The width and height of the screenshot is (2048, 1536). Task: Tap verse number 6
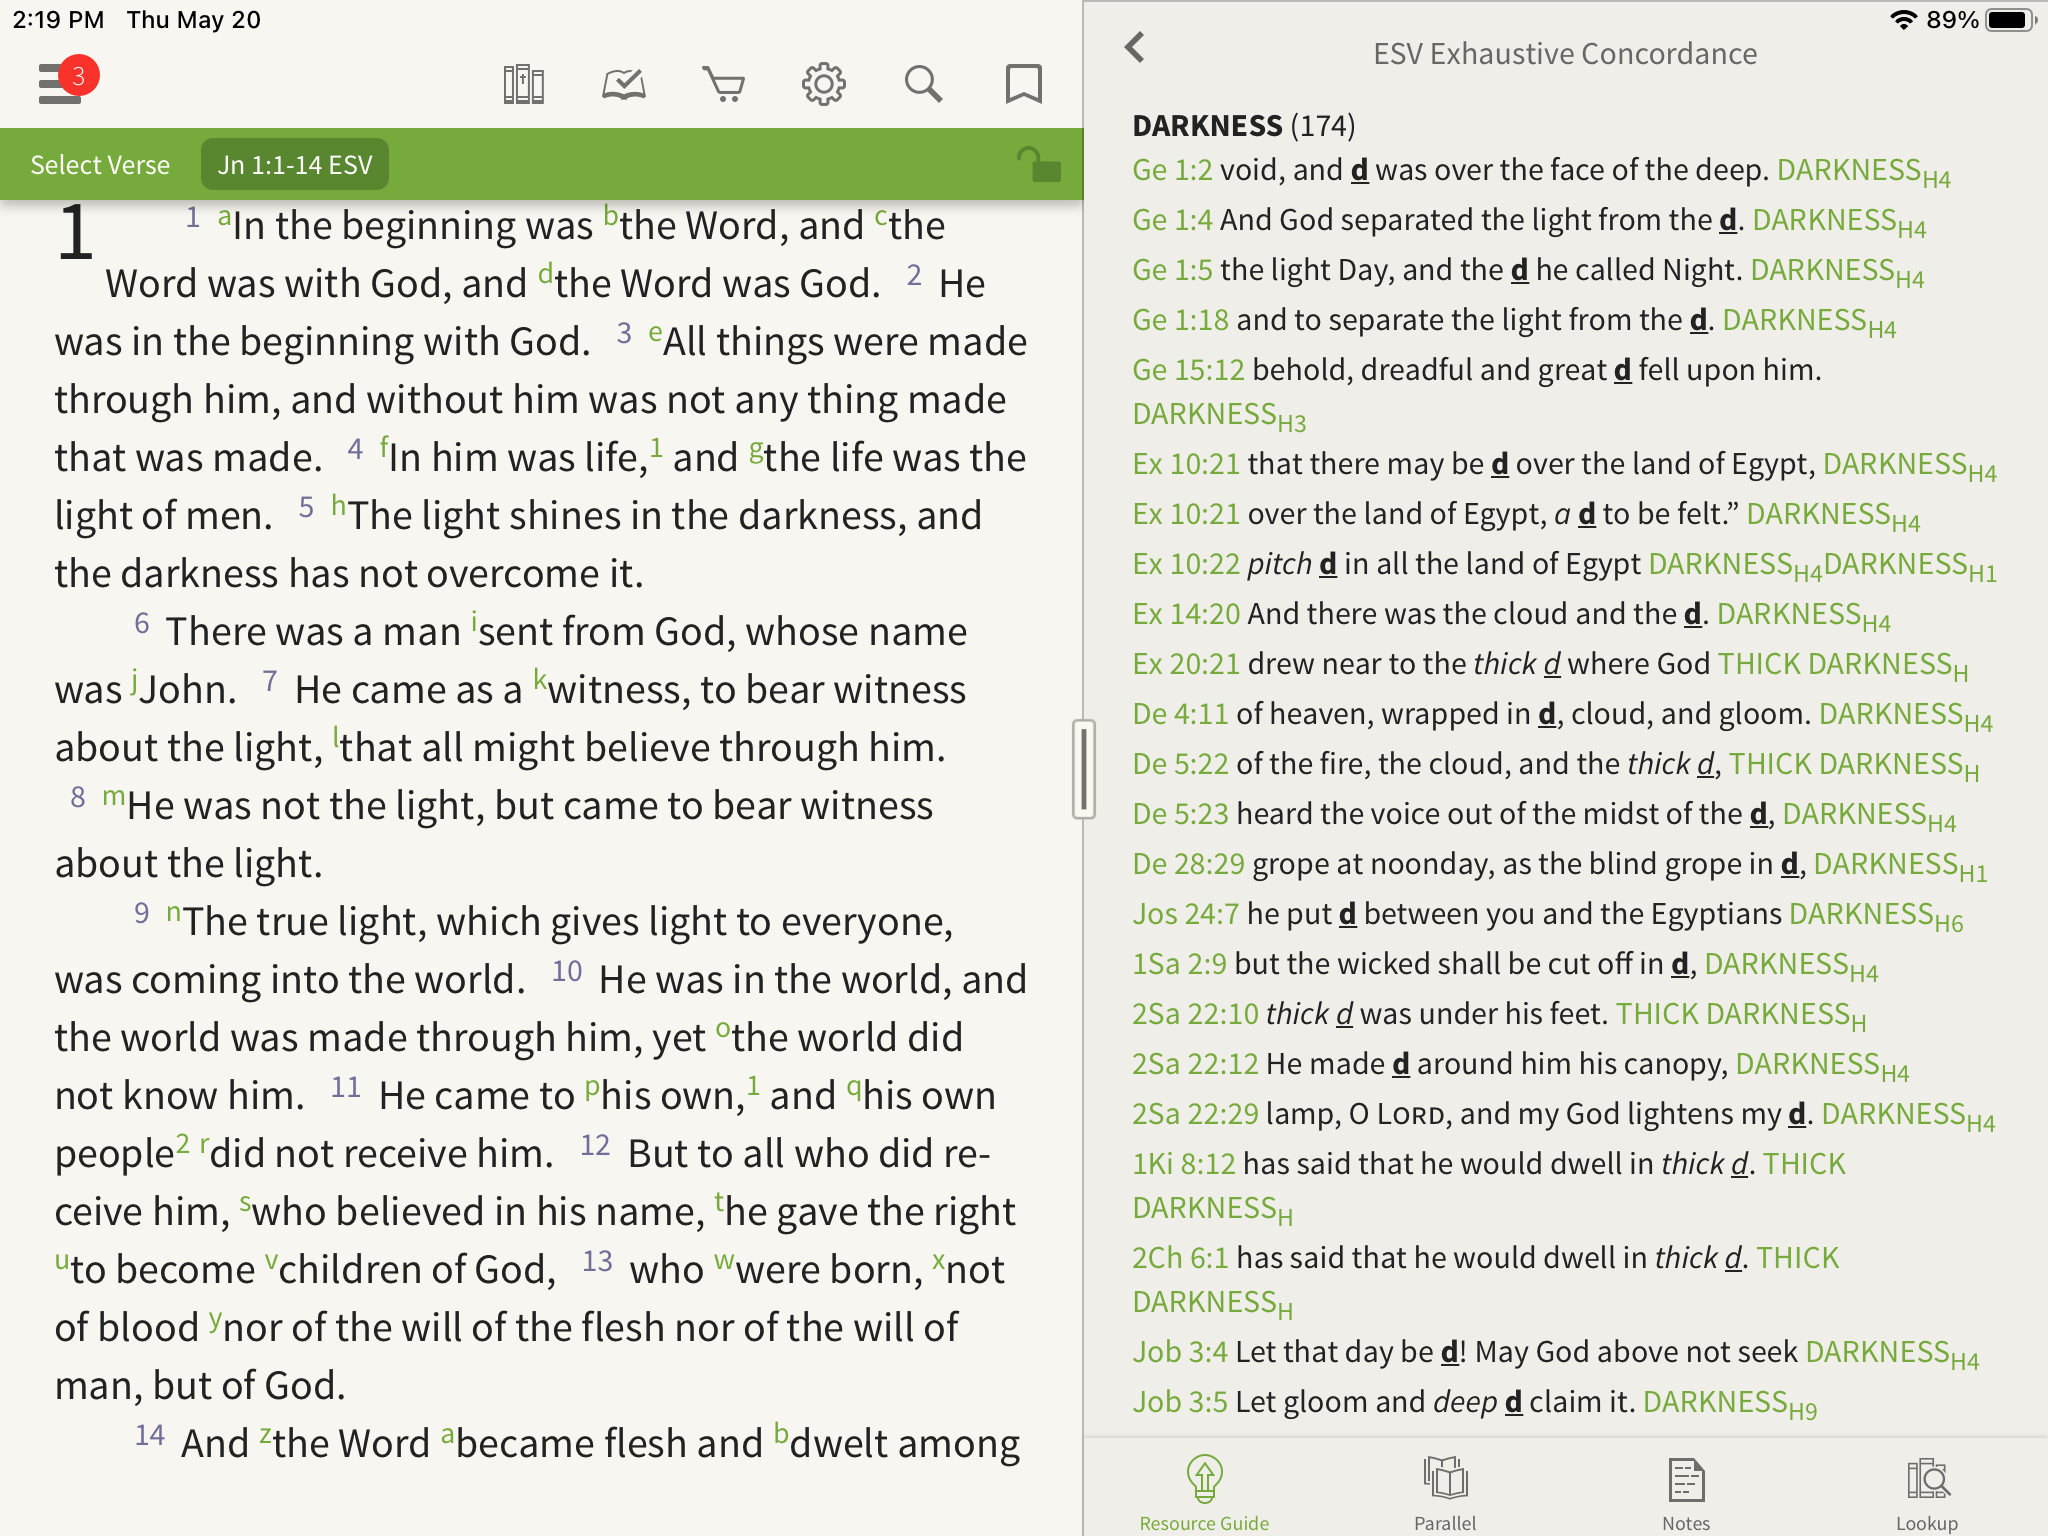[x=142, y=624]
